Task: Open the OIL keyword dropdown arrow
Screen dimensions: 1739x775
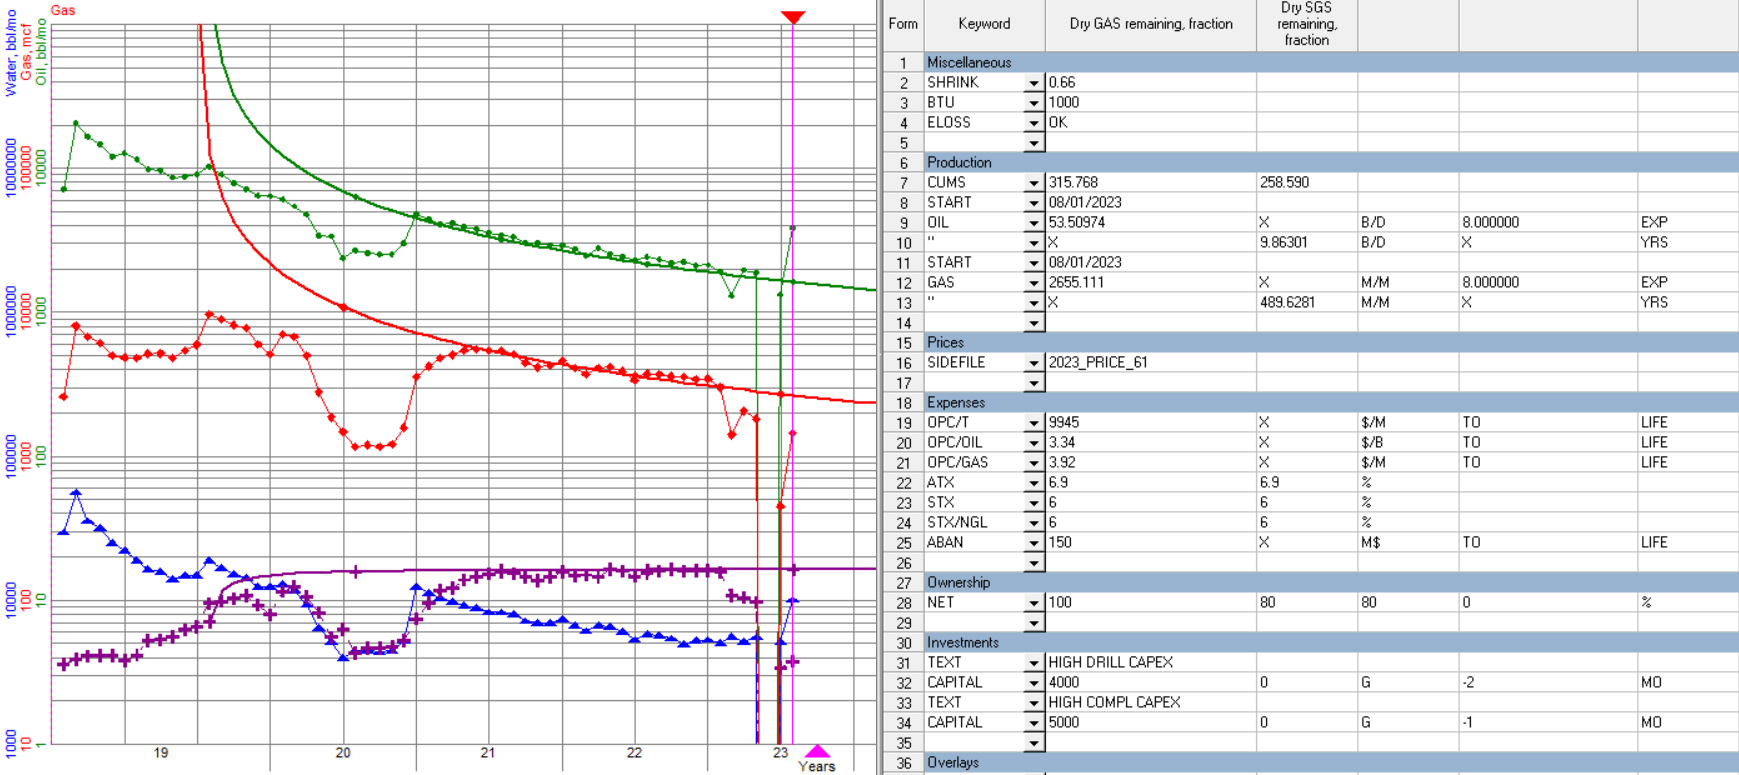Action: tap(1034, 223)
